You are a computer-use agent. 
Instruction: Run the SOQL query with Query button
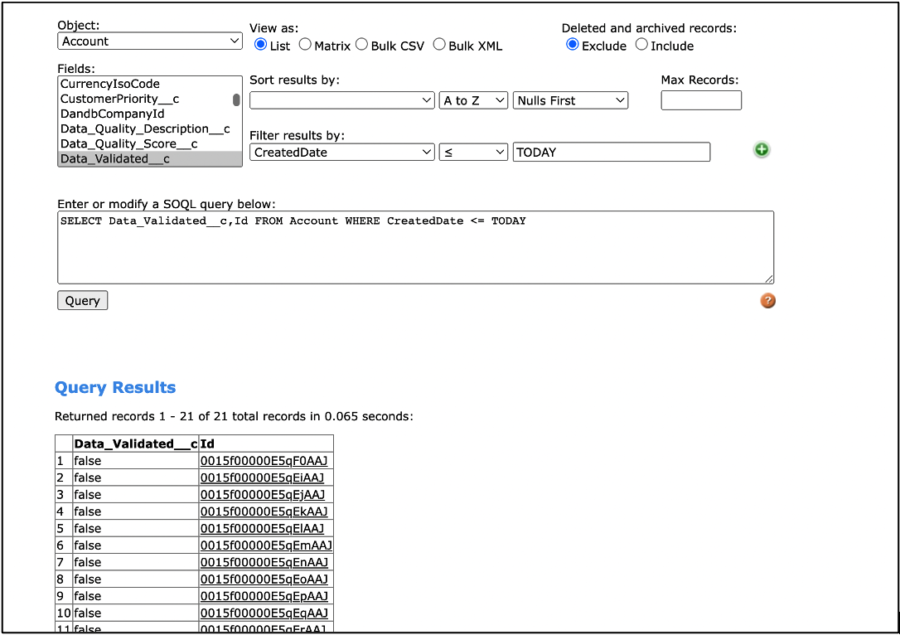click(x=81, y=300)
